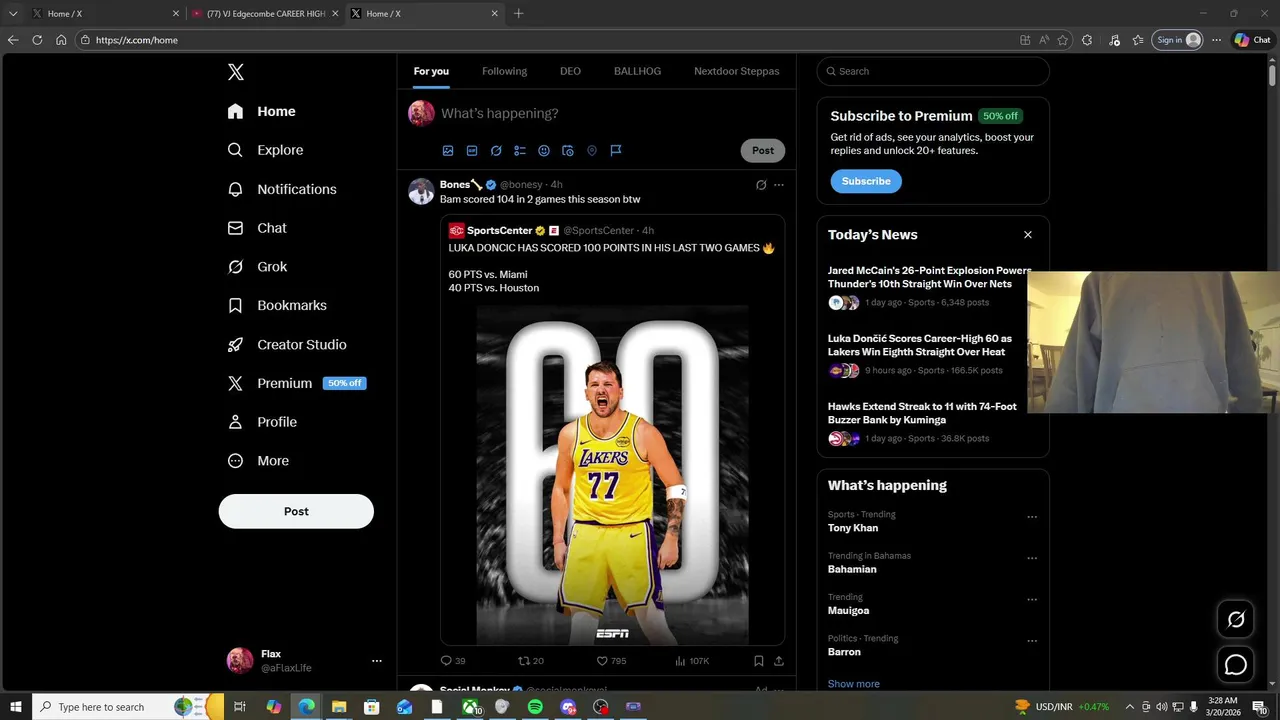Open the Explore page from the sidebar

point(265,150)
